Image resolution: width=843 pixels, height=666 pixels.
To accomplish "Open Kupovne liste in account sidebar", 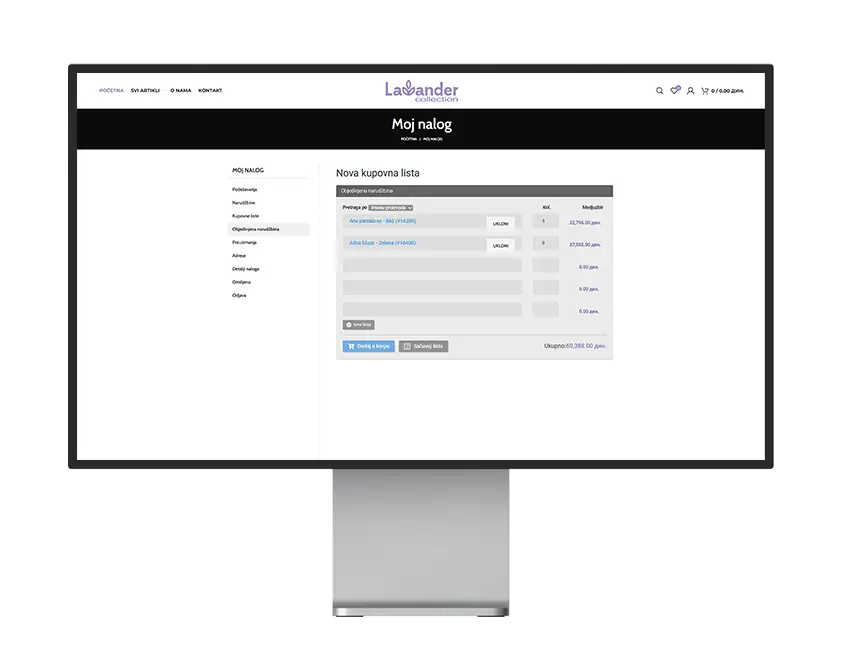I will pos(246,216).
